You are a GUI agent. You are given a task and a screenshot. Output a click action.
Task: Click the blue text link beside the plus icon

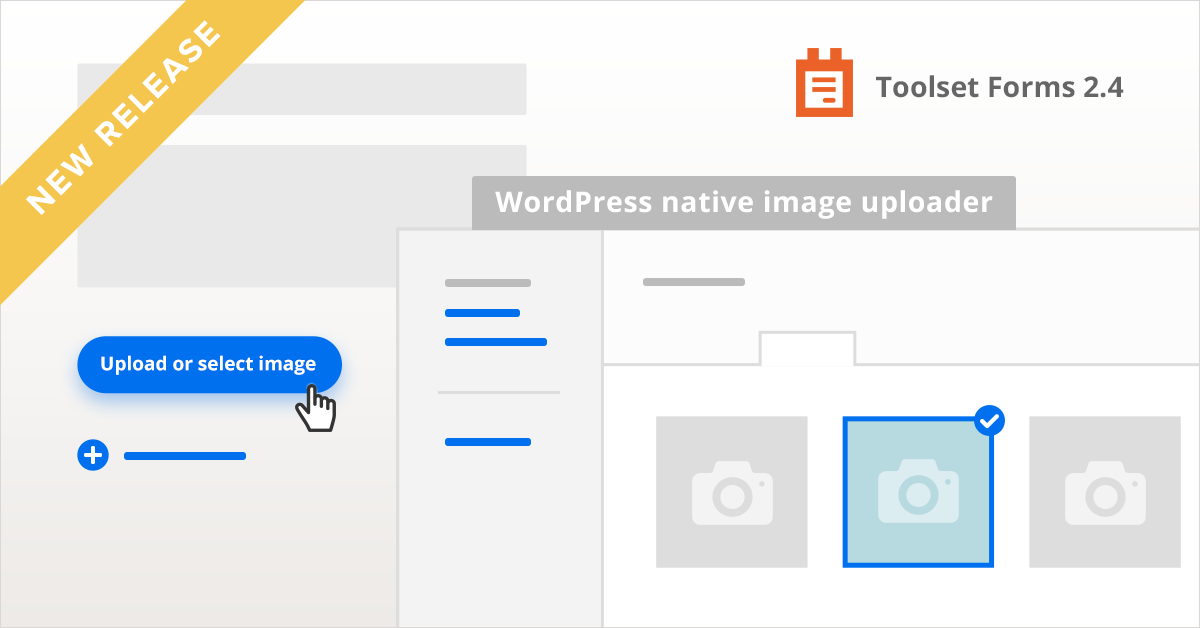tap(185, 456)
